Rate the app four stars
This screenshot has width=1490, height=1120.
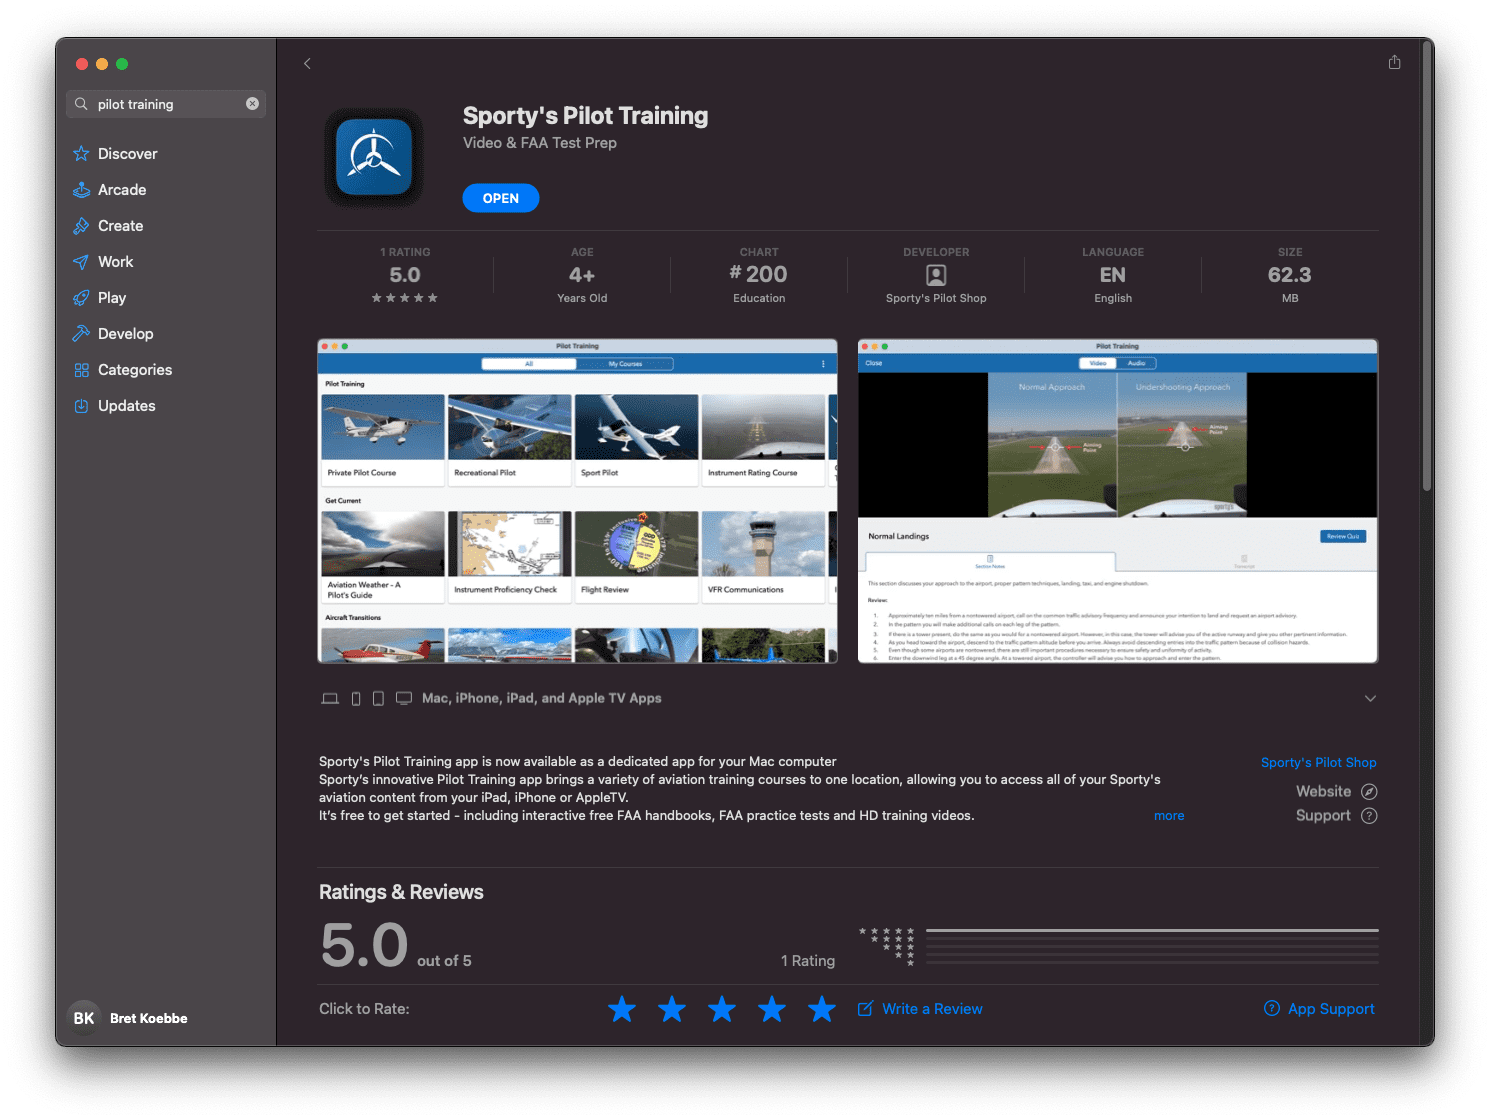pos(772,1009)
